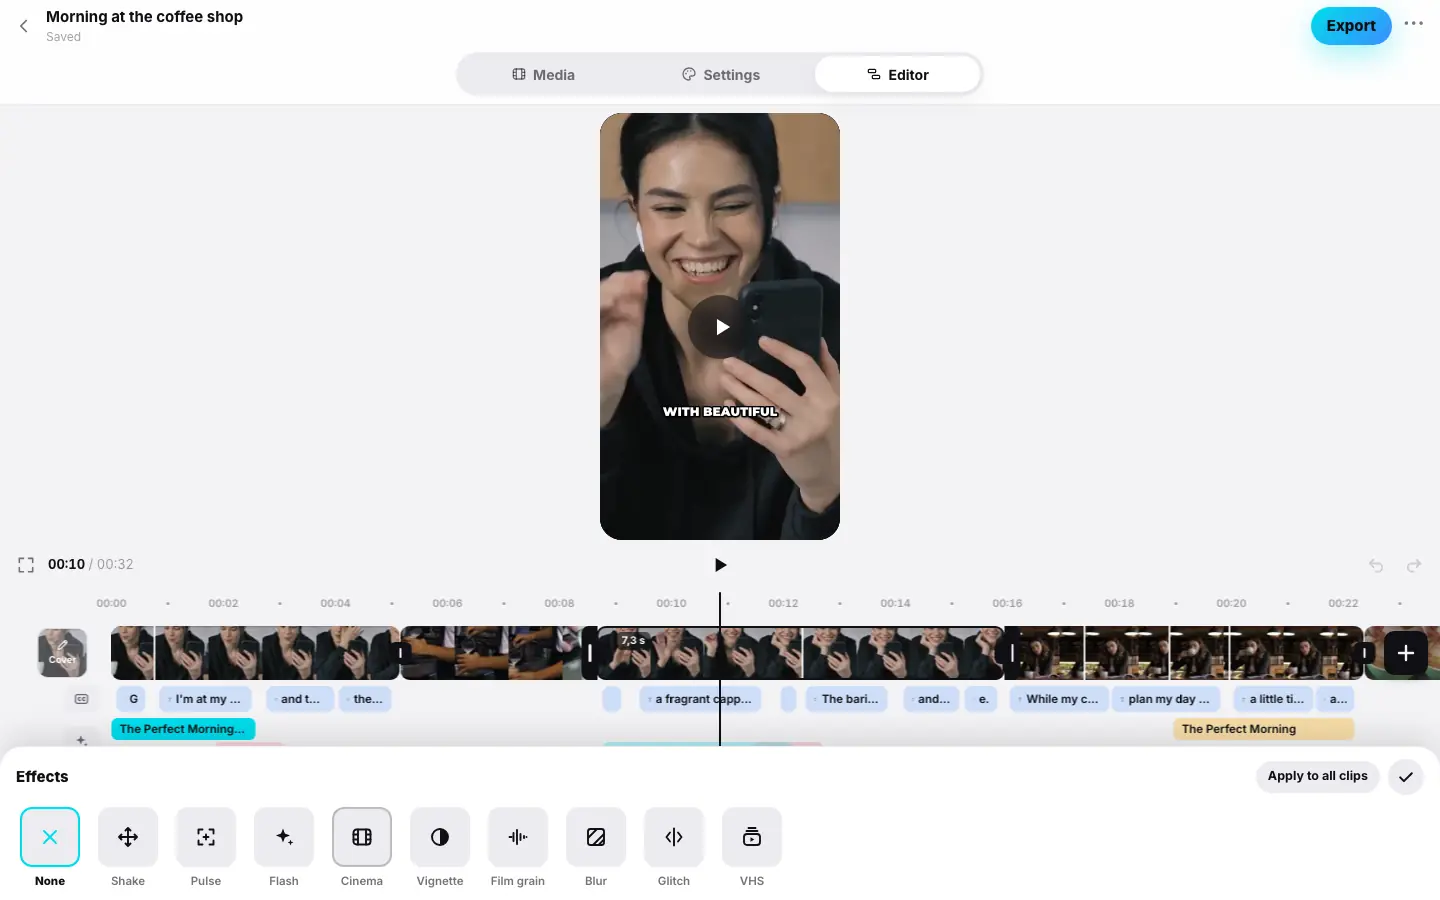Click the captions track icon
The width and height of the screenshot is (1440, 900).
point(82,699)
